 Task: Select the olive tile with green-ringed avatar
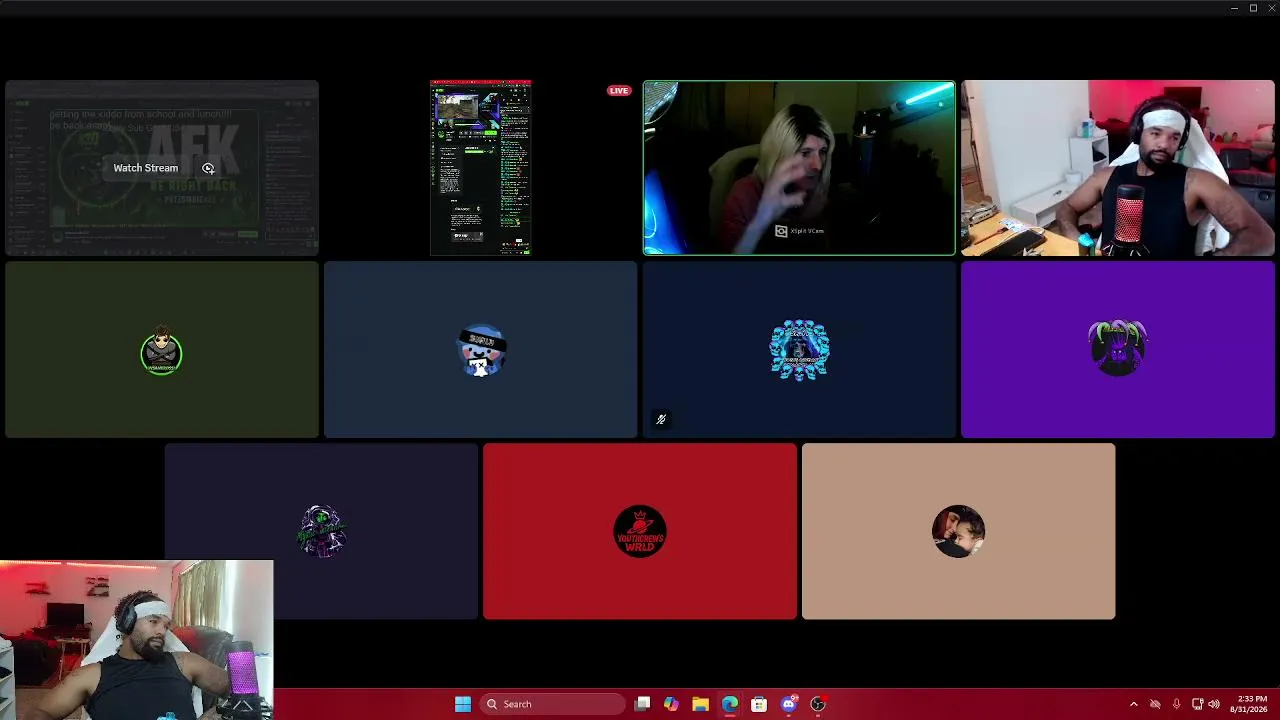tap(162, 350)
